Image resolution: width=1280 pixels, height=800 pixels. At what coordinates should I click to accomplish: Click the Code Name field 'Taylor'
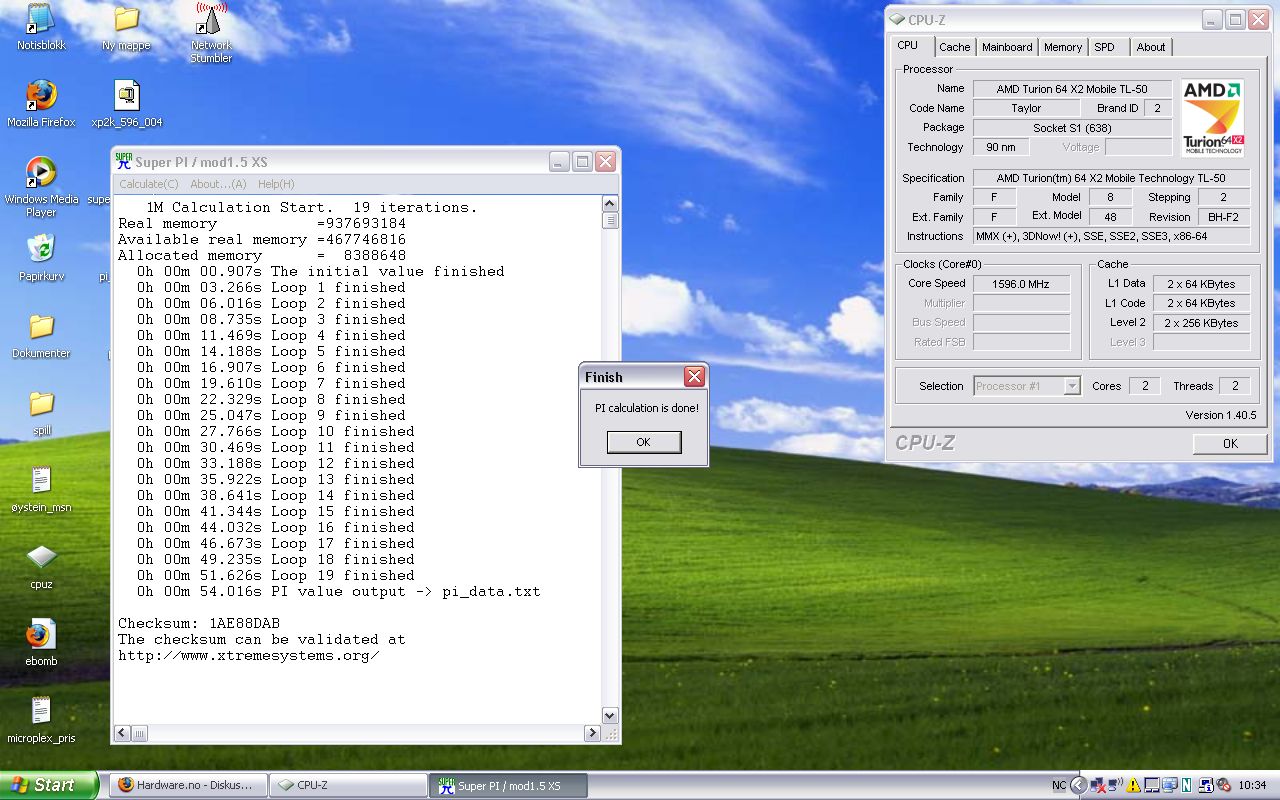click(1026, 108)
